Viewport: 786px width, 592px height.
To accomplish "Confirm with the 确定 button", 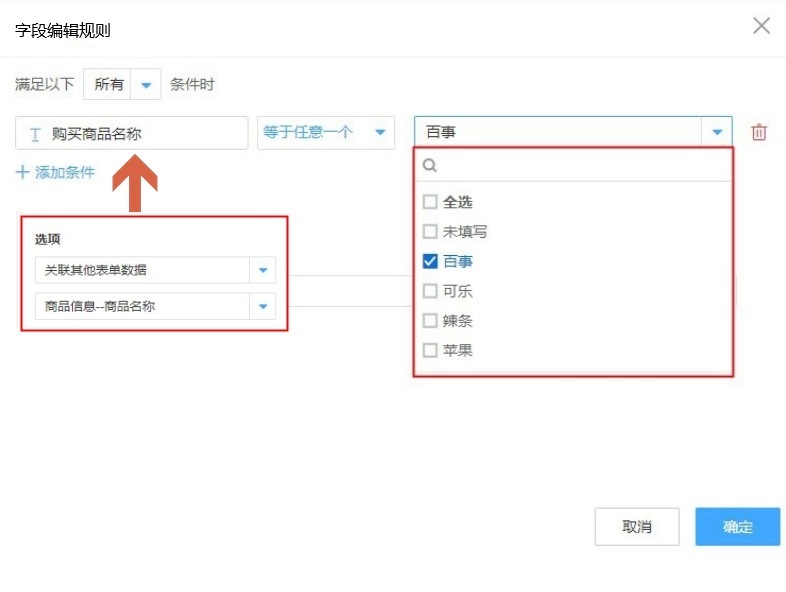I will [x=737, y=527].
